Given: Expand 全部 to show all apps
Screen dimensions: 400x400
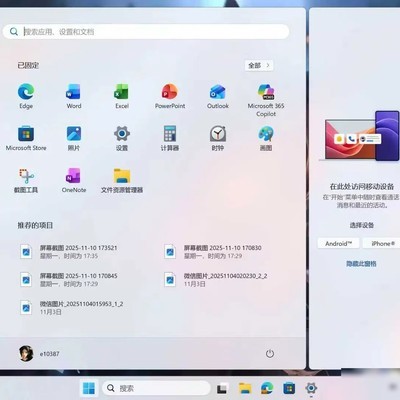Looking at the screenshot, I should pos(259,66).
